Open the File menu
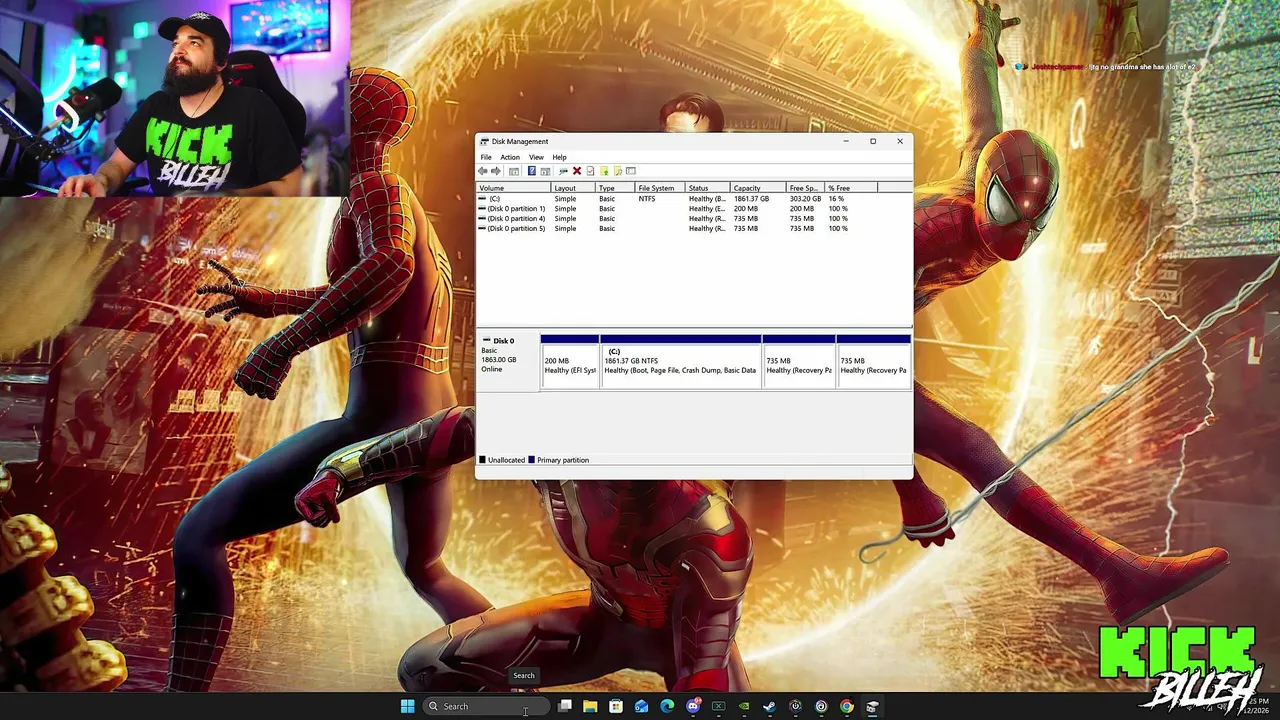Screen dimensions: 1280x720 pos(486,157)
